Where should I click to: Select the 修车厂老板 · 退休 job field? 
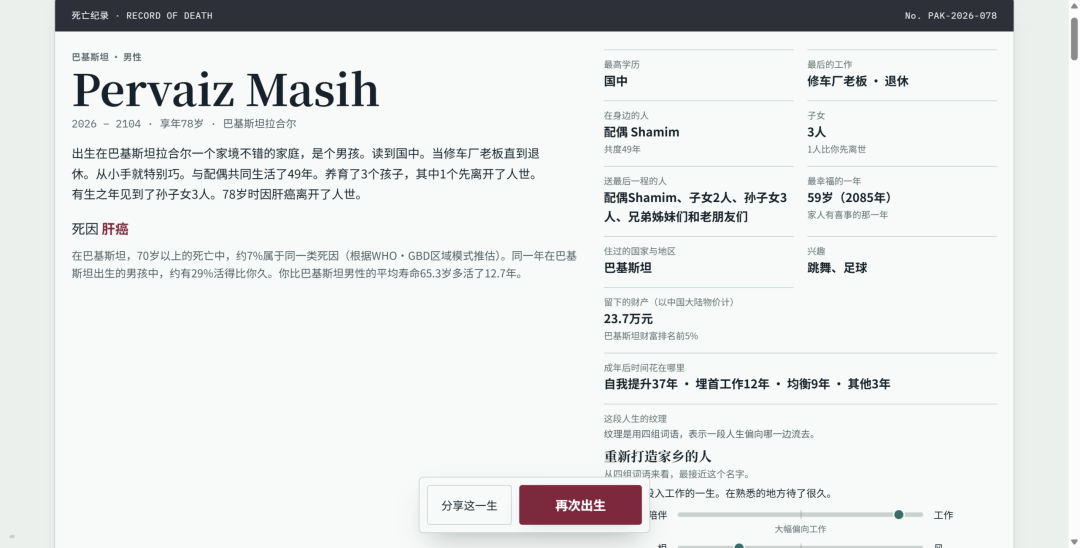click(858, 81)
